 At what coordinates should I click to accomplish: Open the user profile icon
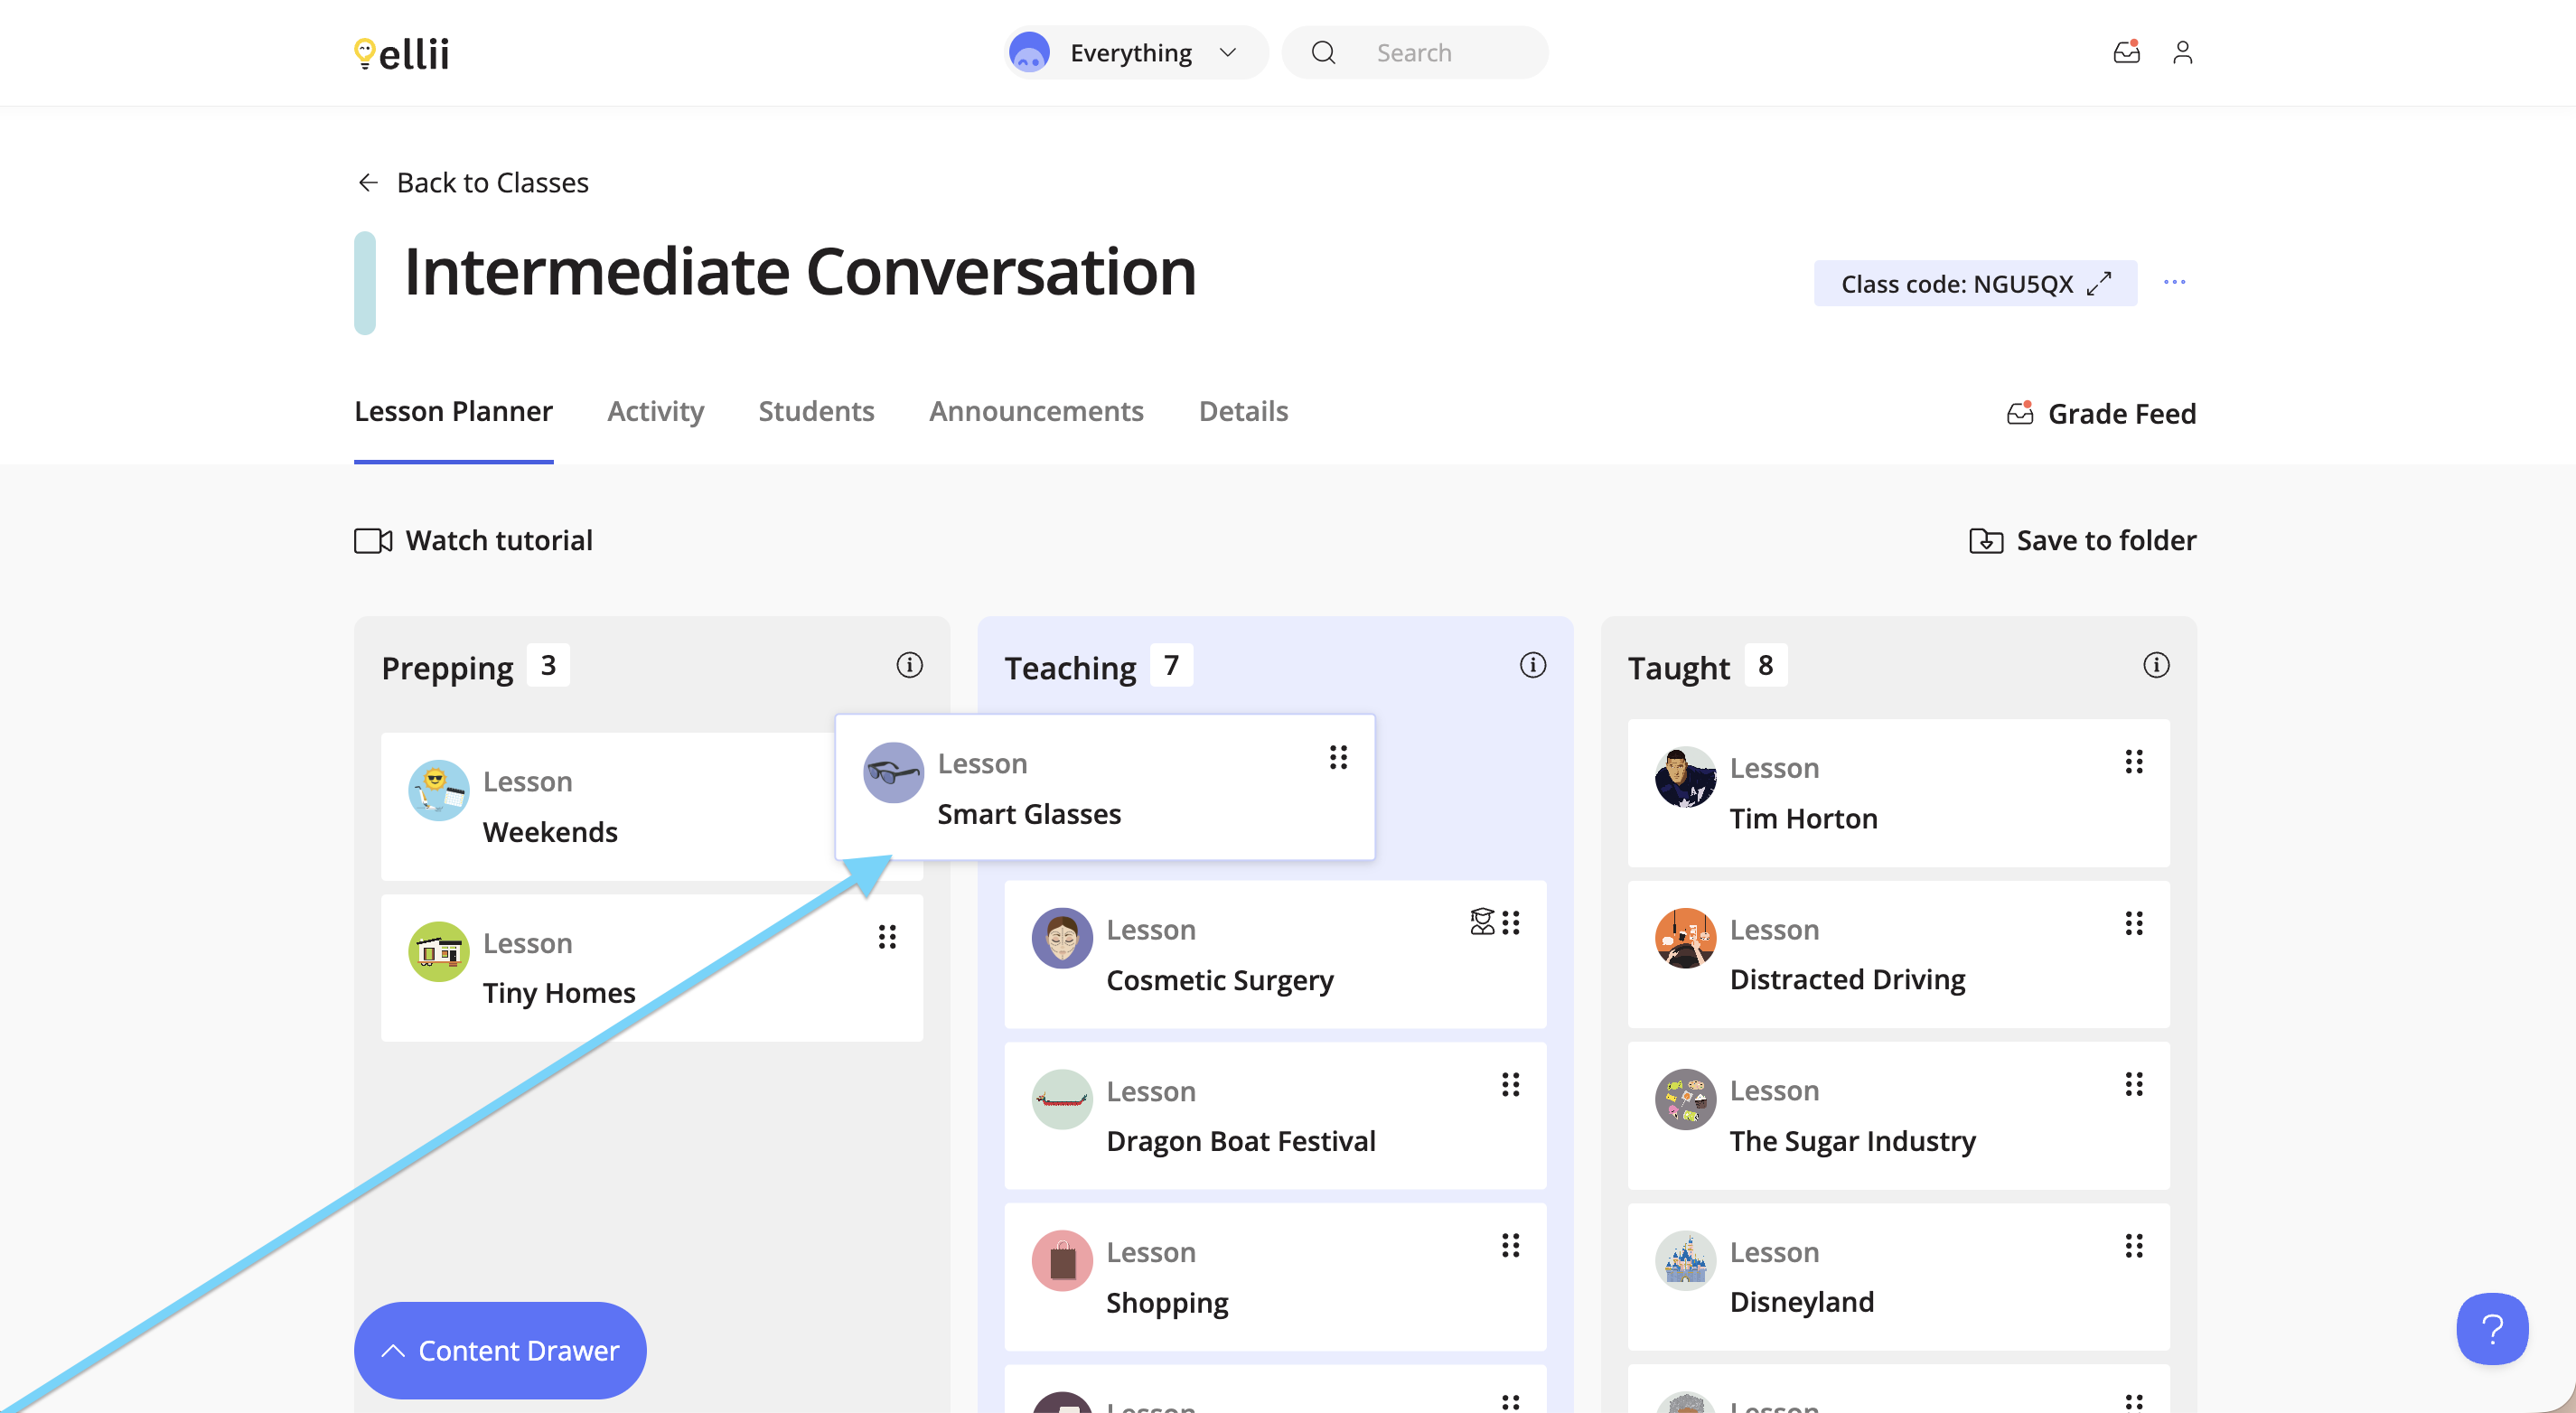[x=2183, y=52]
